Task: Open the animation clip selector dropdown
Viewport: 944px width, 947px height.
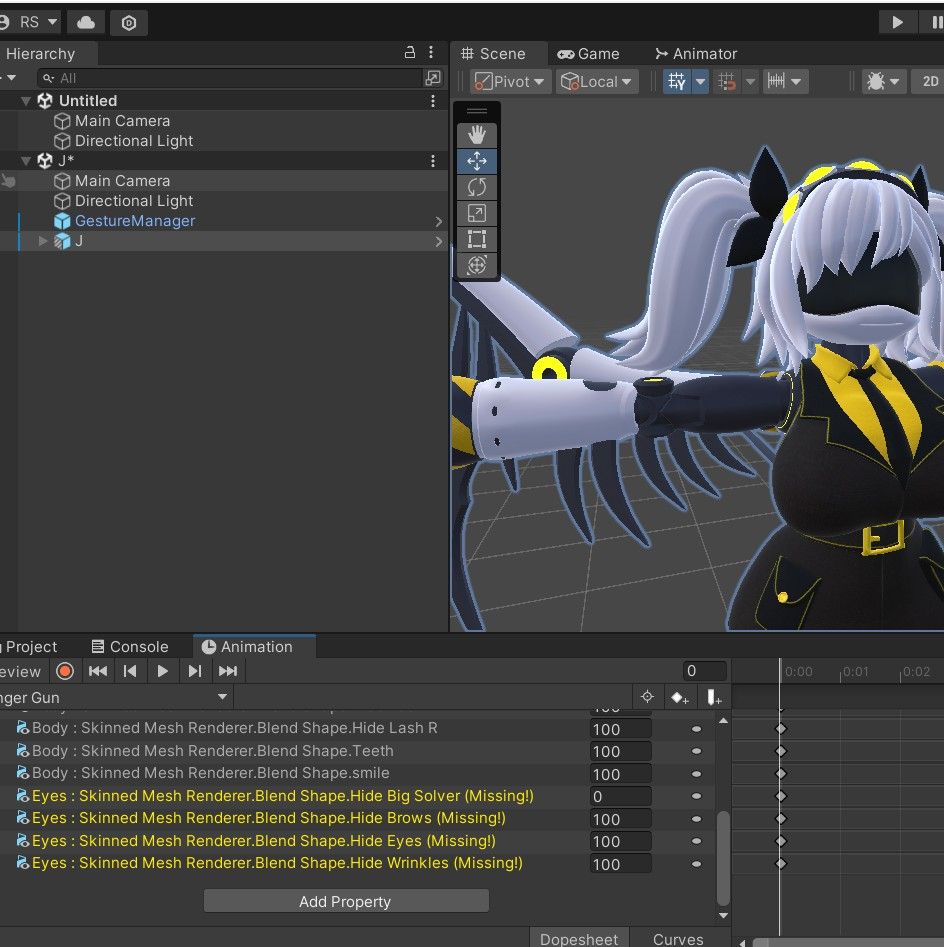Action: 115,698
